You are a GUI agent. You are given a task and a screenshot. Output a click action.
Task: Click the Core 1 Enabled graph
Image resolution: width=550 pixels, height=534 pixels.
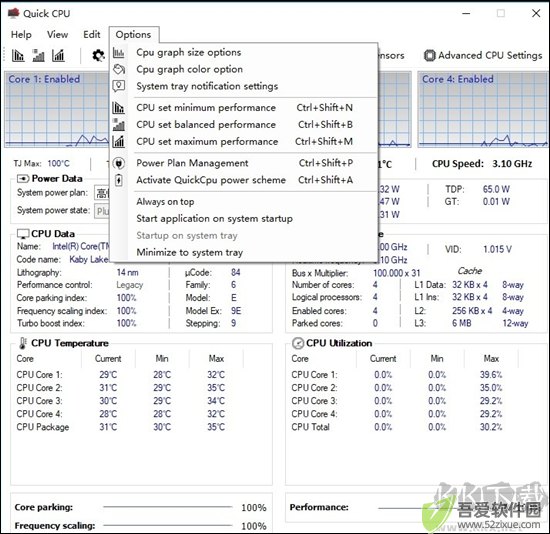point(57,109)
